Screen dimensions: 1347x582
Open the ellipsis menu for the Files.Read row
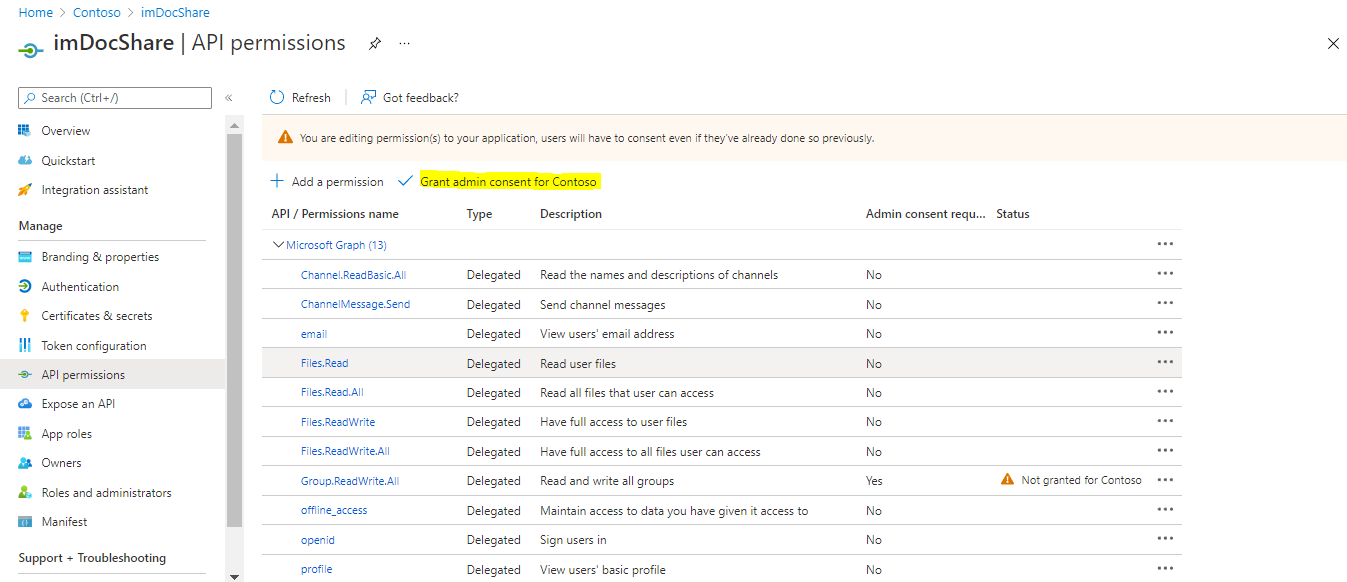pos(1165,362)
